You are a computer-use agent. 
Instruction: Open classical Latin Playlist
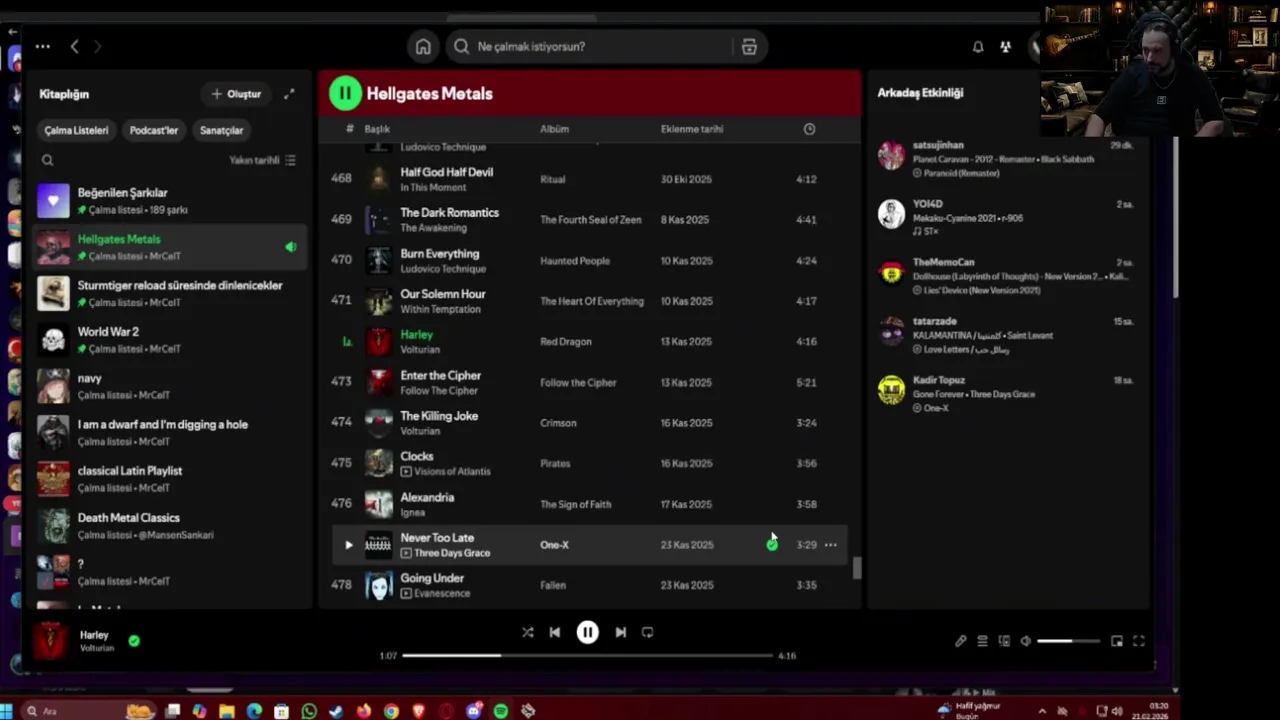tap(170, 479)
